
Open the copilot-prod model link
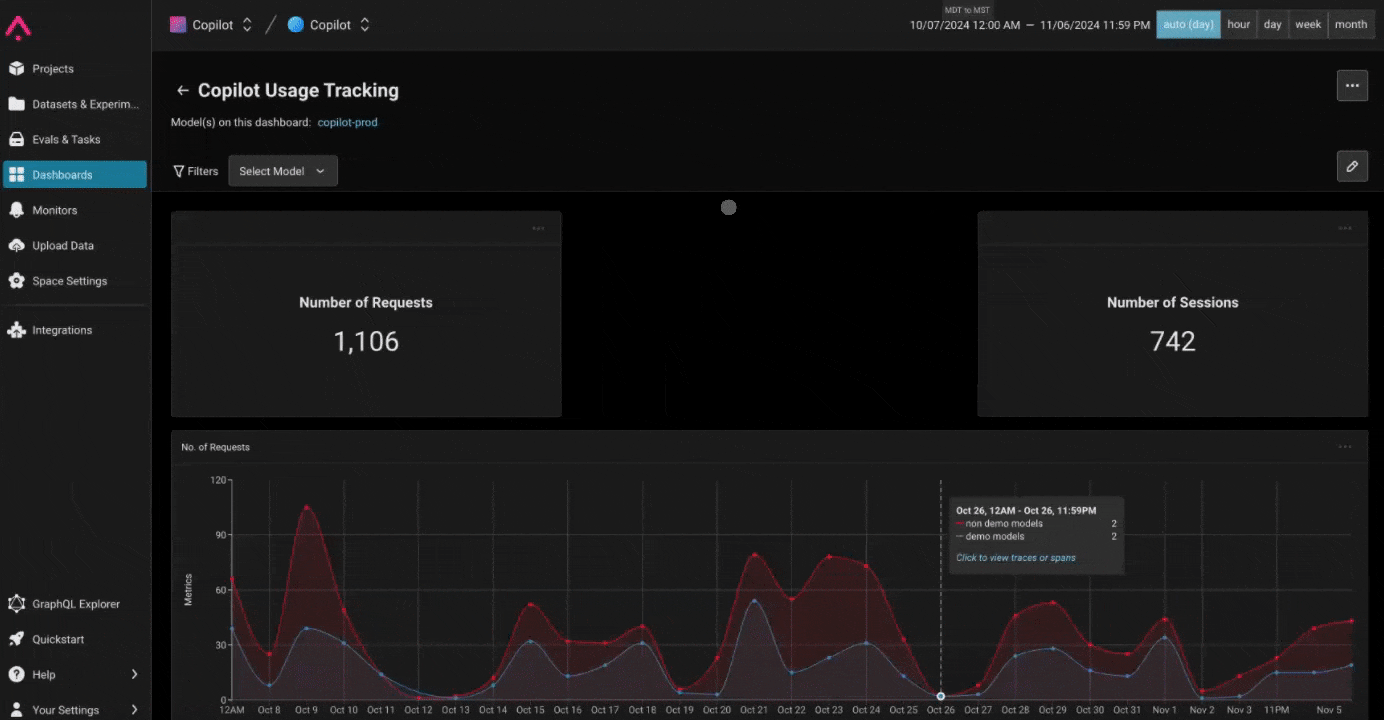[x=347, y=122]
